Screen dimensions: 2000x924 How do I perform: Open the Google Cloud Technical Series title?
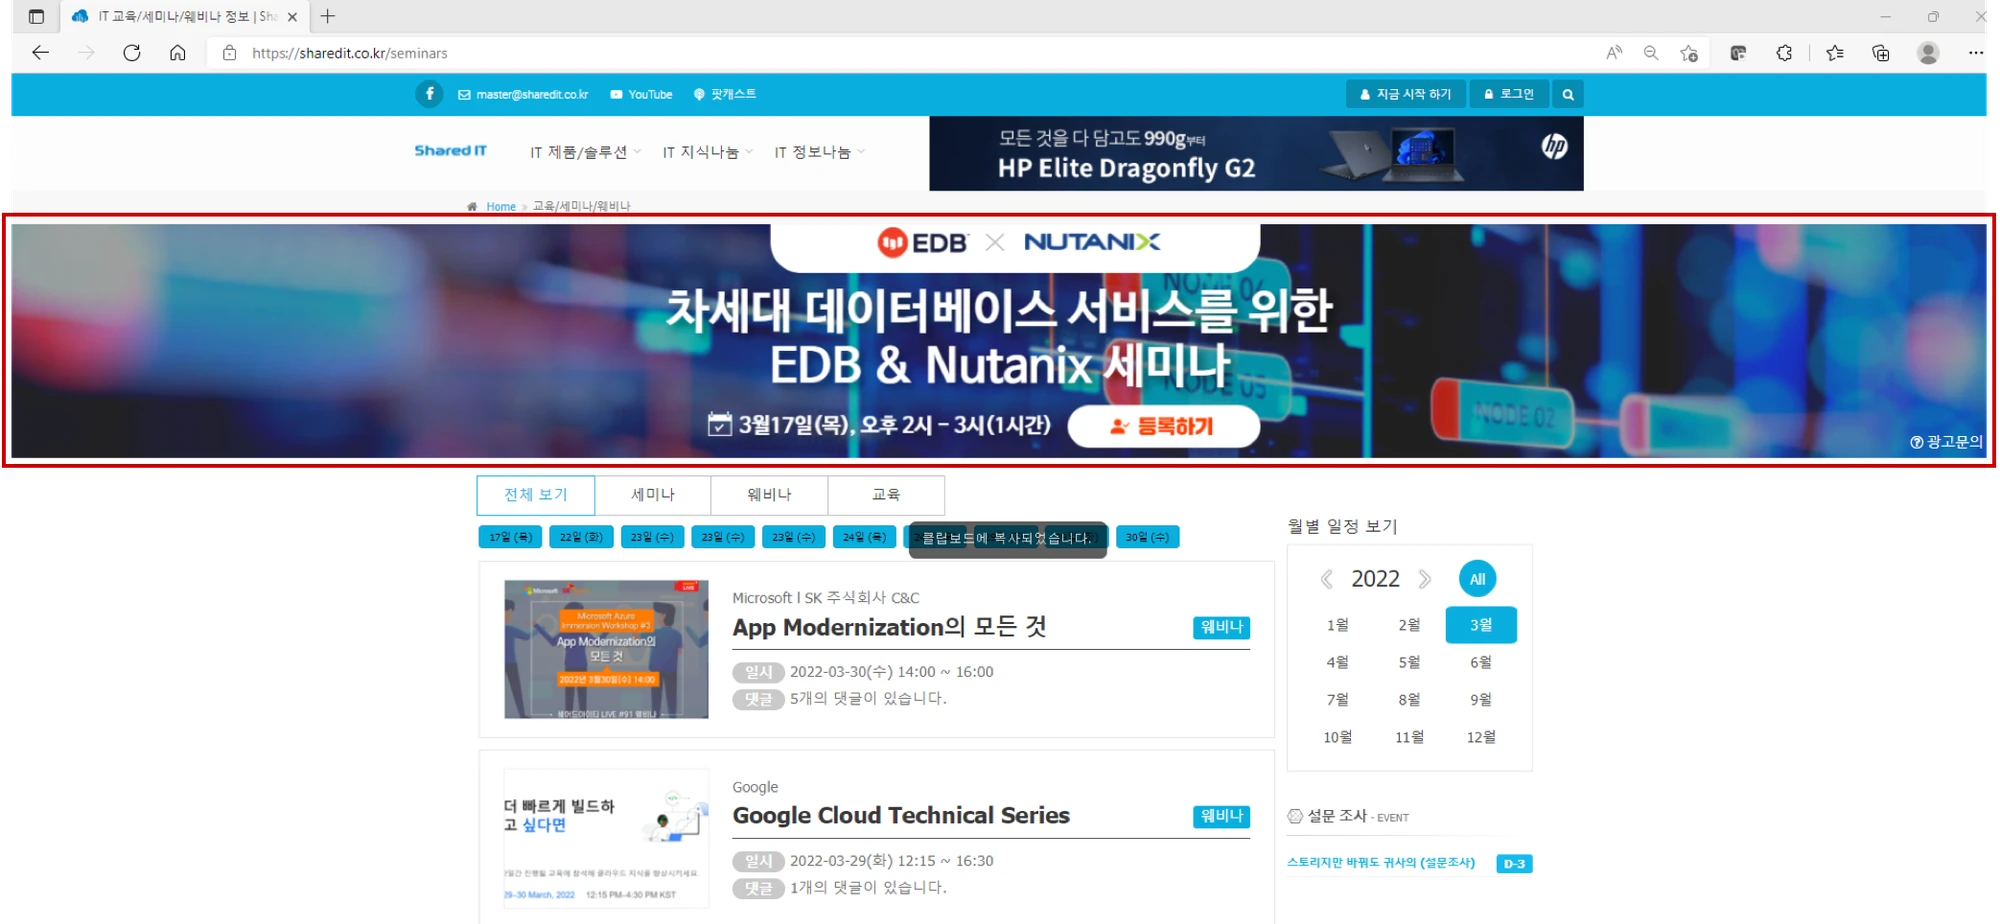pos(901,816)
